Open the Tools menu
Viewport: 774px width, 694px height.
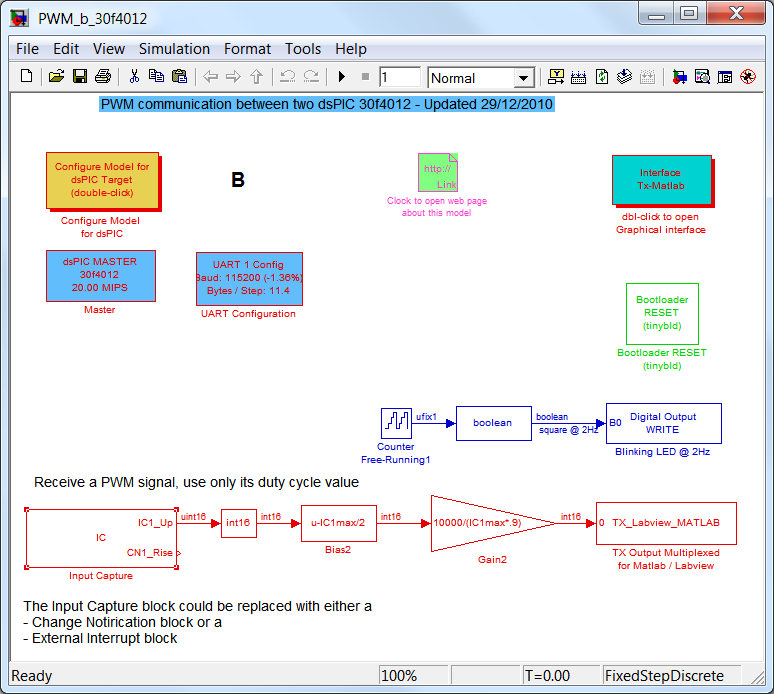pos(303,49)
